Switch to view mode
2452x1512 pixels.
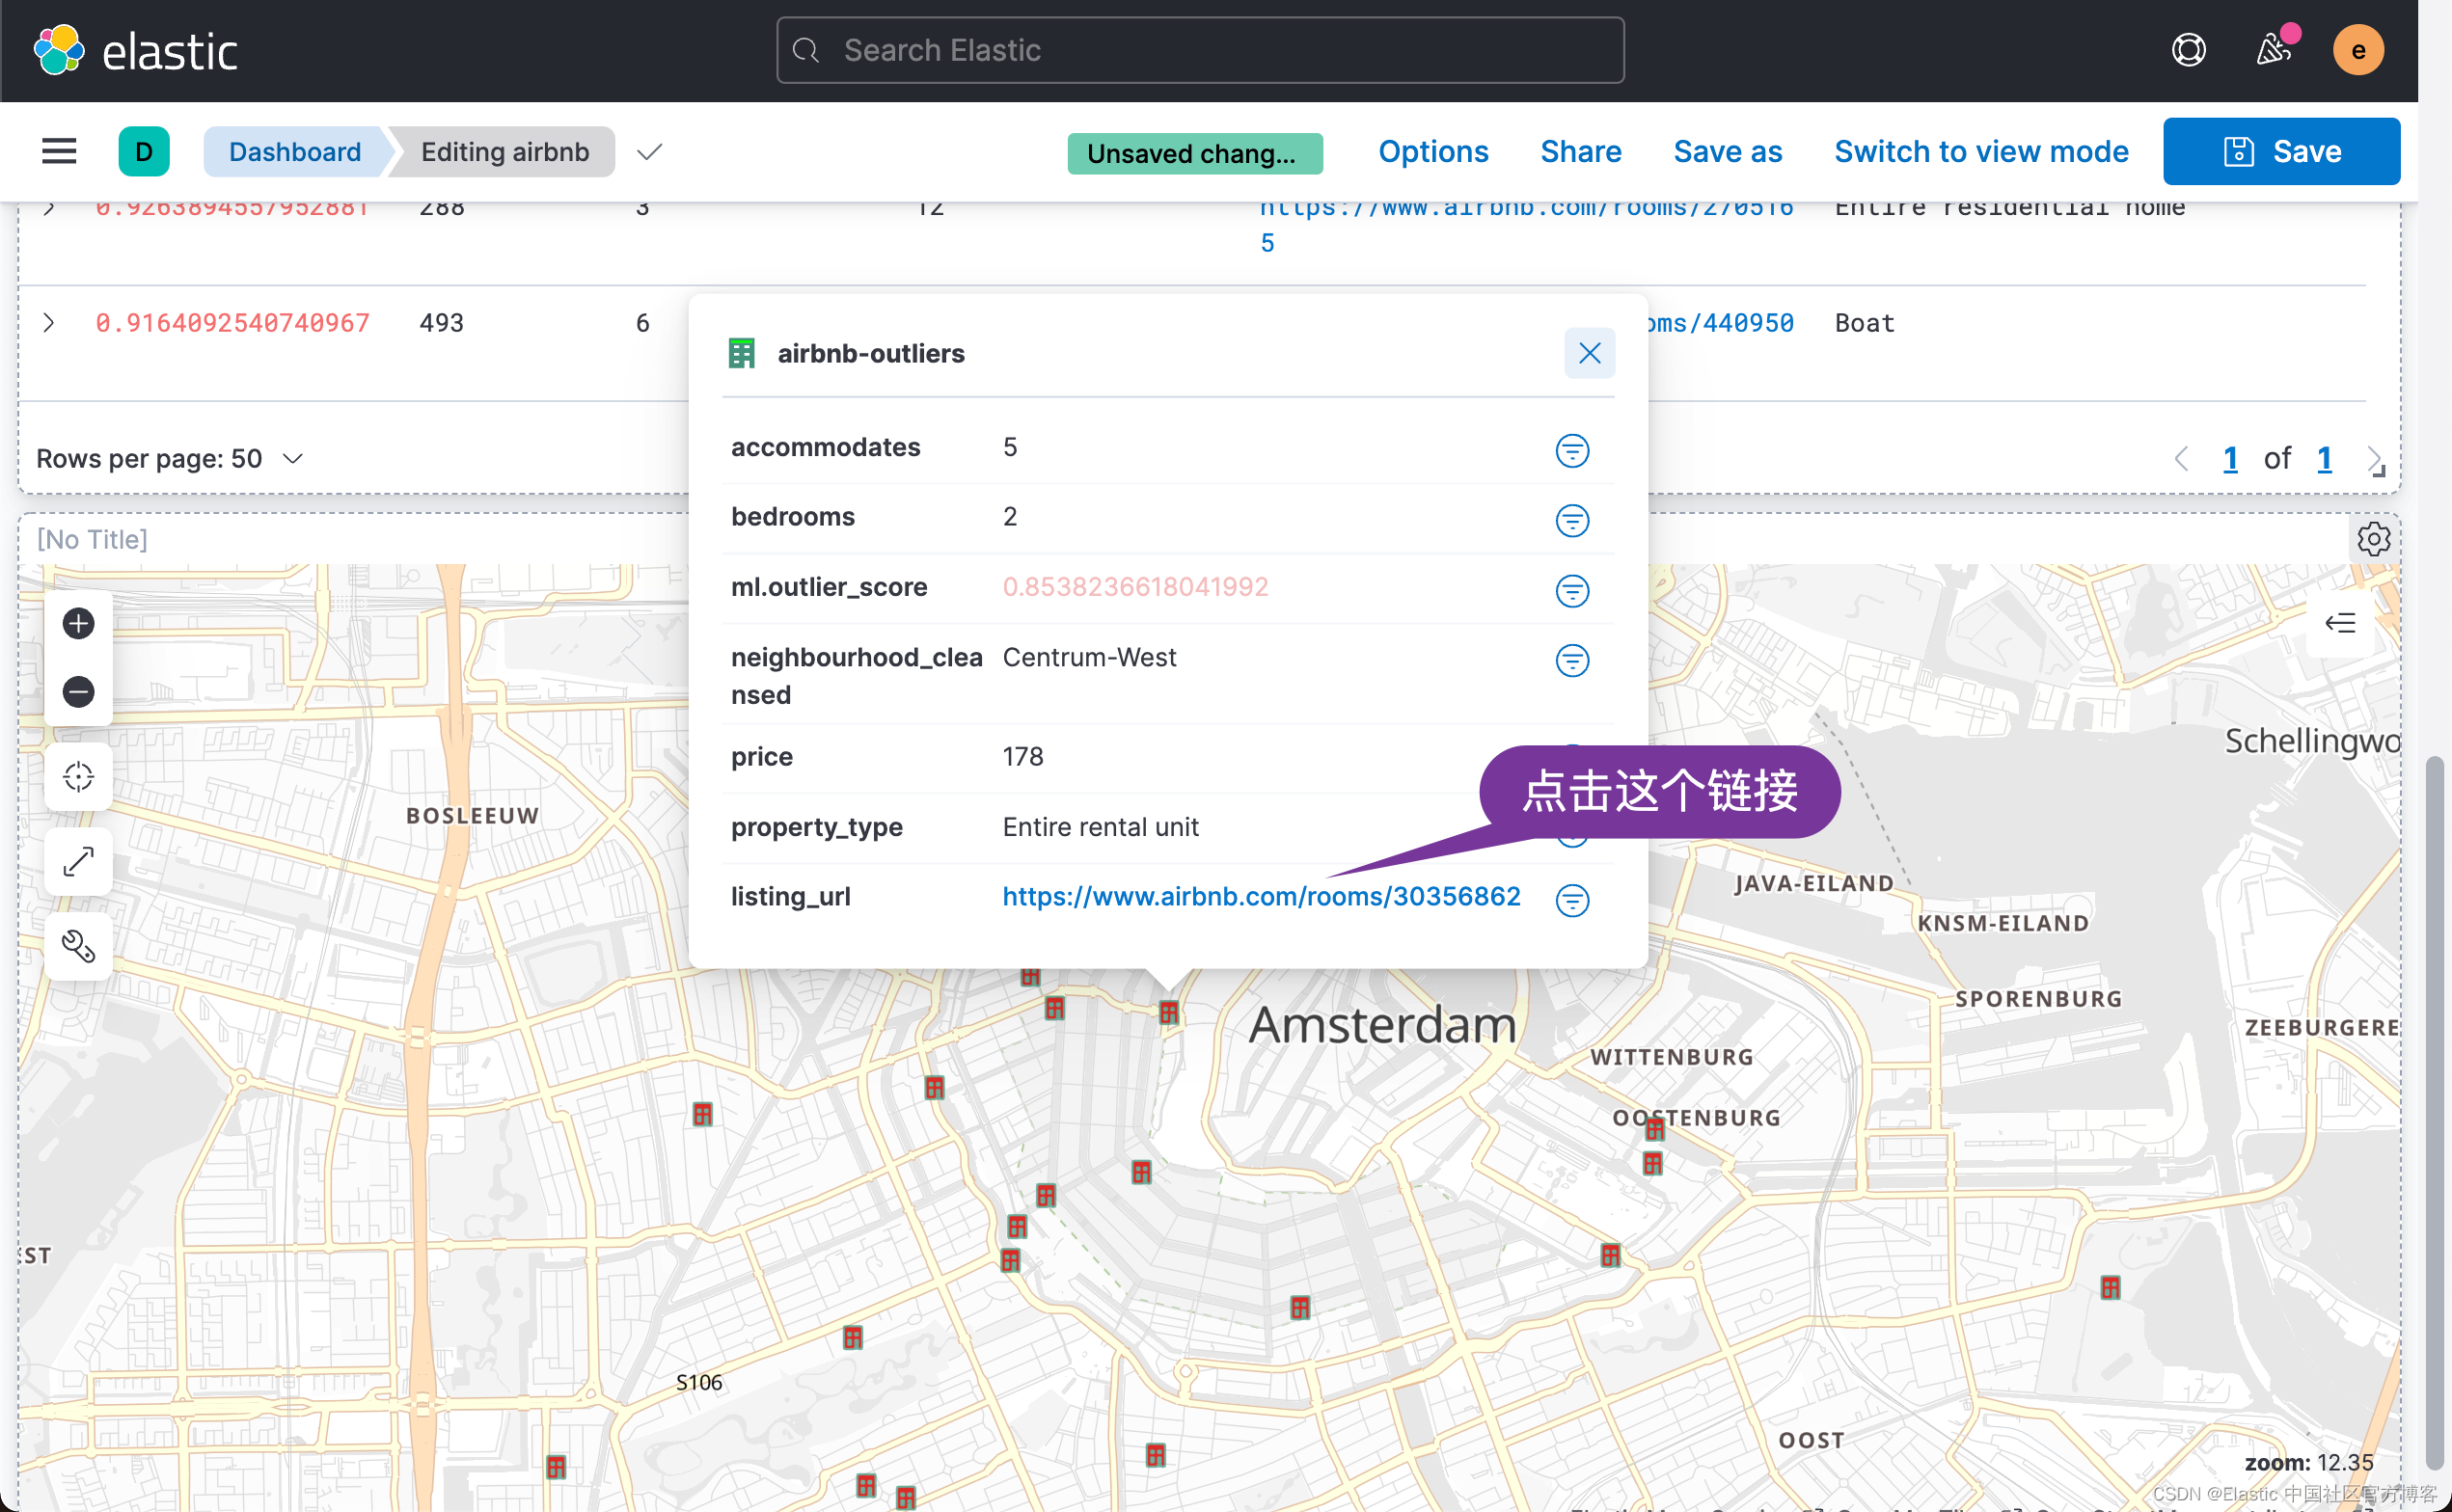click(x=1980, y=151)
